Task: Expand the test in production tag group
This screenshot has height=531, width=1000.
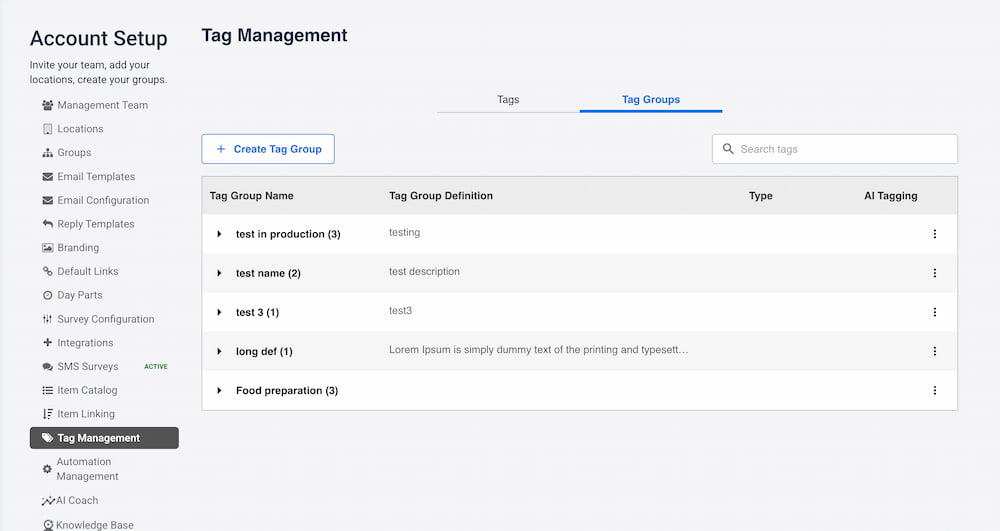Action: coord(219,234)
